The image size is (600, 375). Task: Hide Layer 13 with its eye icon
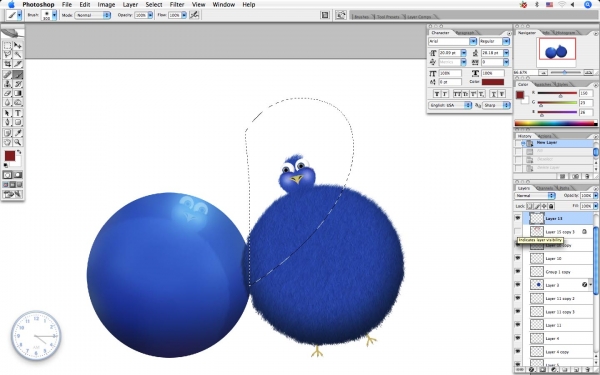(x=518, y=218)
